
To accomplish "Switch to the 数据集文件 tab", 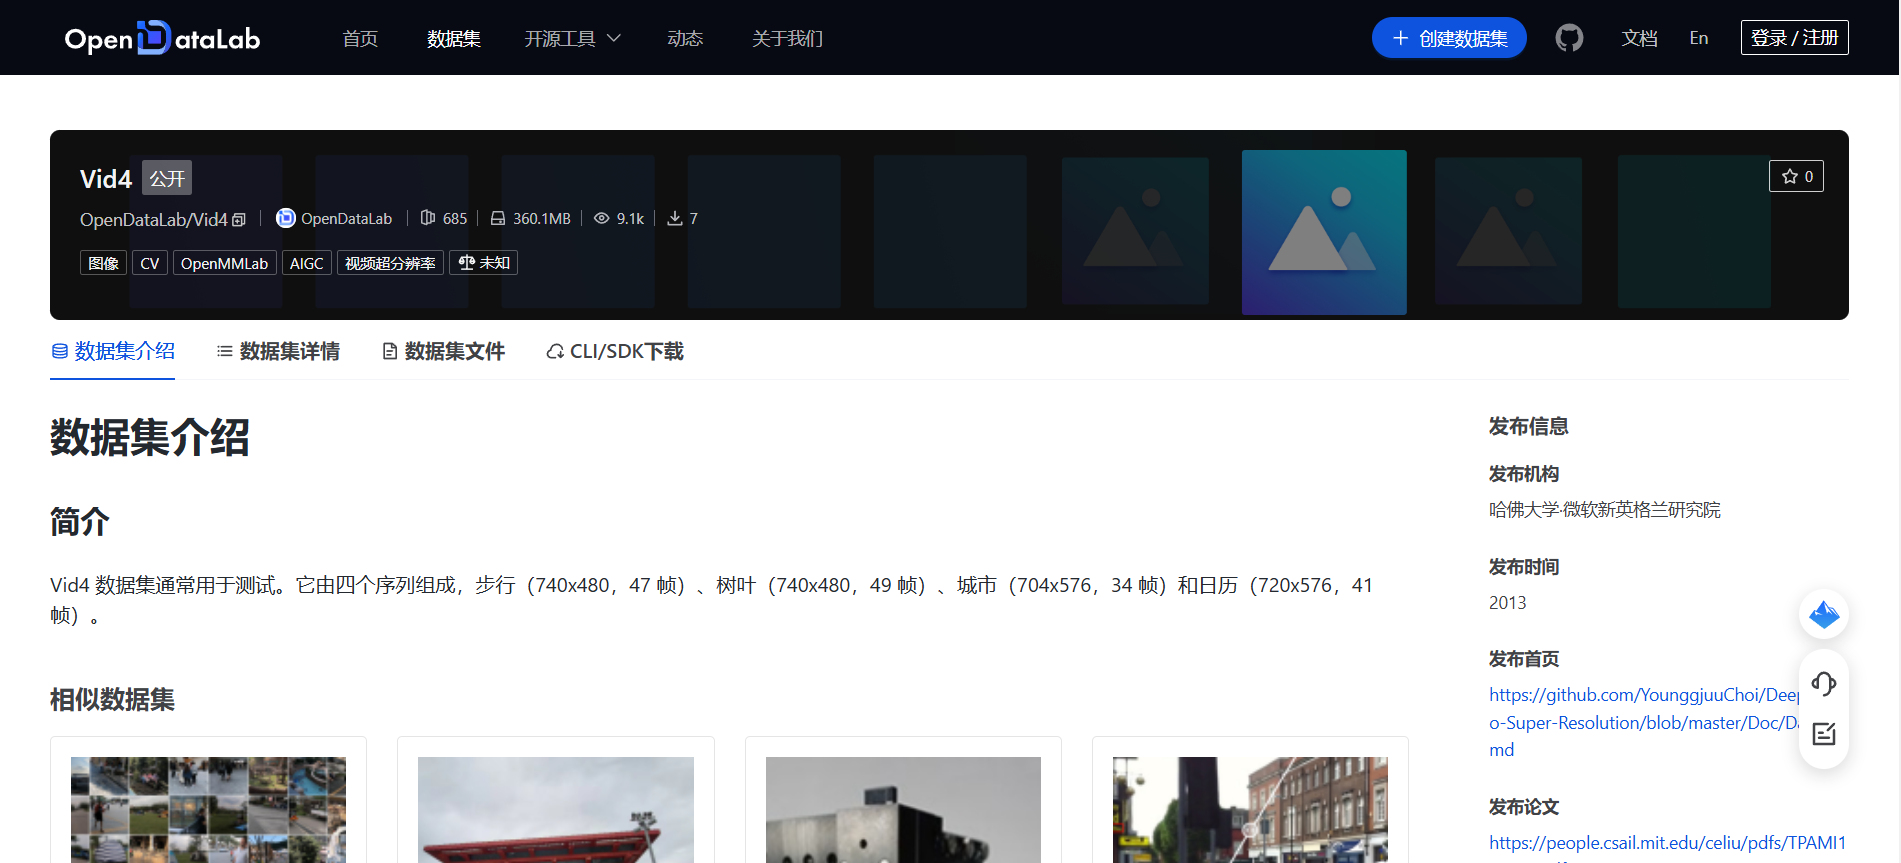I will click(x=443, y=351).
